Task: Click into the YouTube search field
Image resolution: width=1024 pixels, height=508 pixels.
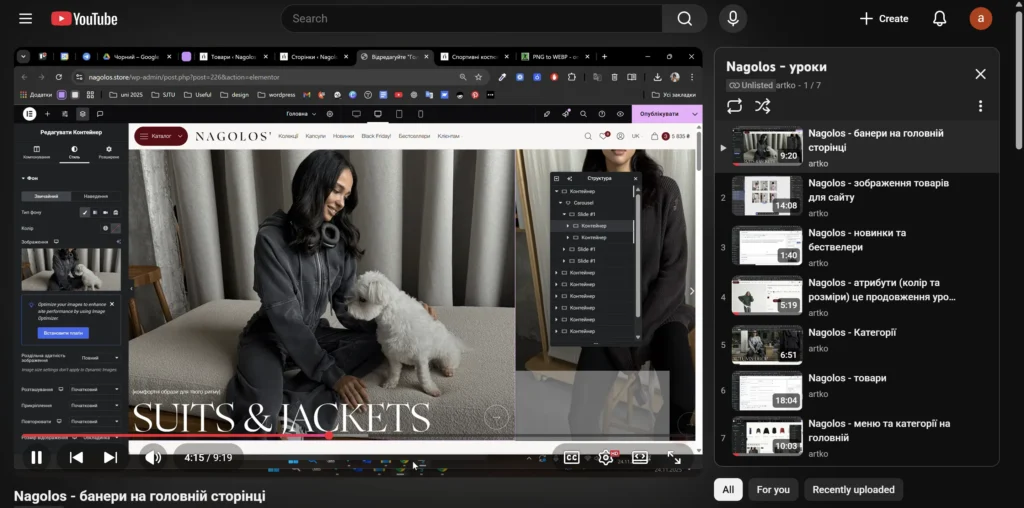Action: tap(470, 18)
